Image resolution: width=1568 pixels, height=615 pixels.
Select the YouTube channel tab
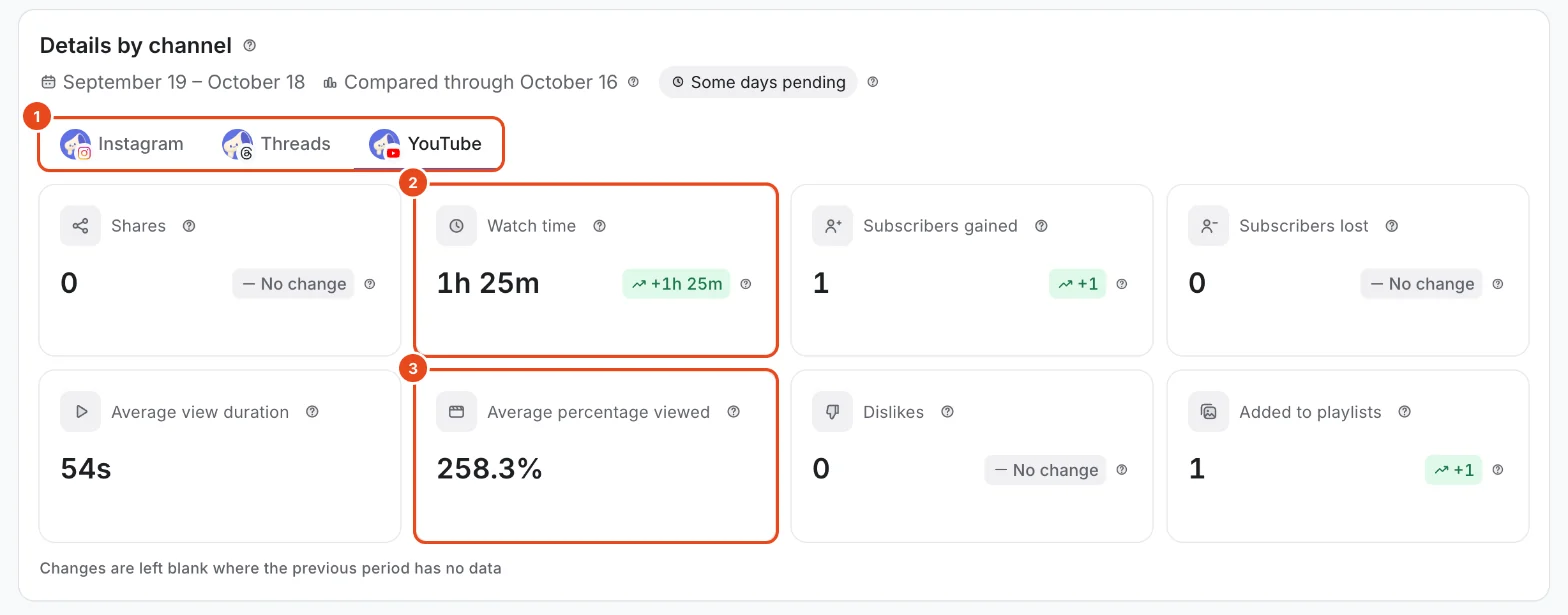click(425, 144)
